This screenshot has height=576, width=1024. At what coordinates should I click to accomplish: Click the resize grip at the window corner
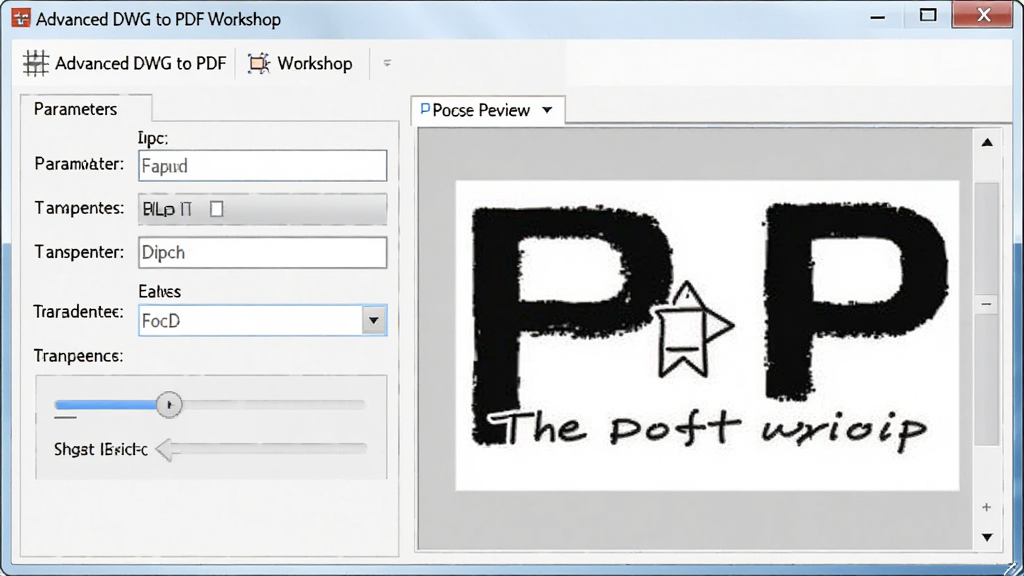[1013, 567]
